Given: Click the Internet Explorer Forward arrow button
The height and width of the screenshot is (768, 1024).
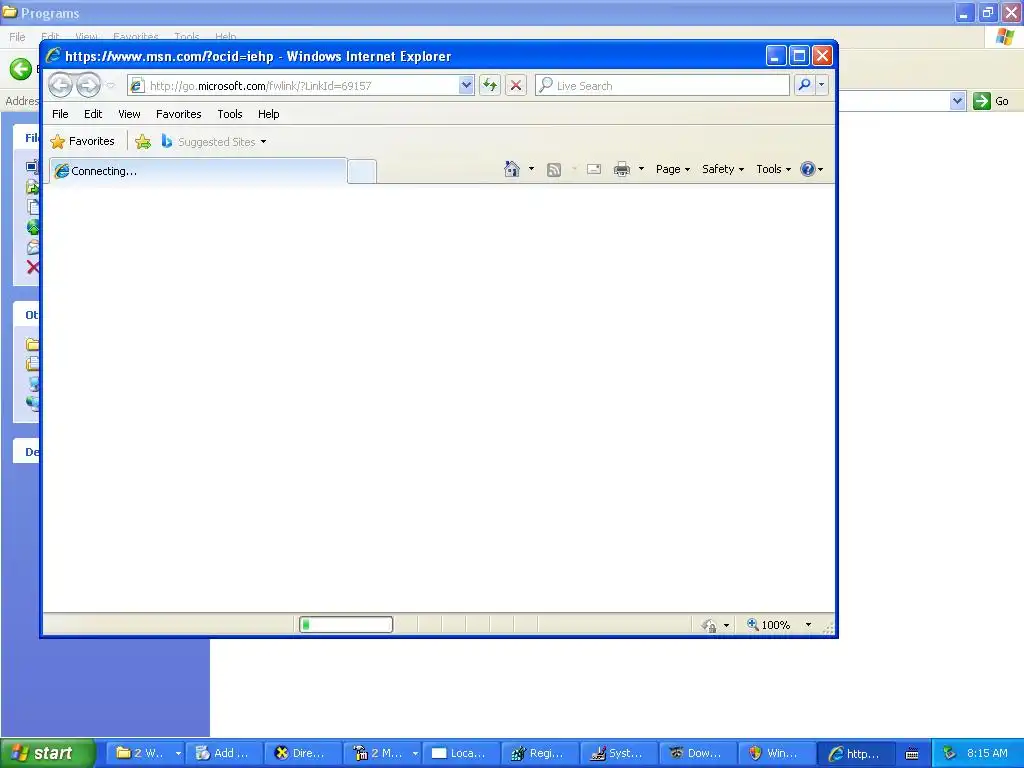Looking at the screenshot, I should [88, 85].
